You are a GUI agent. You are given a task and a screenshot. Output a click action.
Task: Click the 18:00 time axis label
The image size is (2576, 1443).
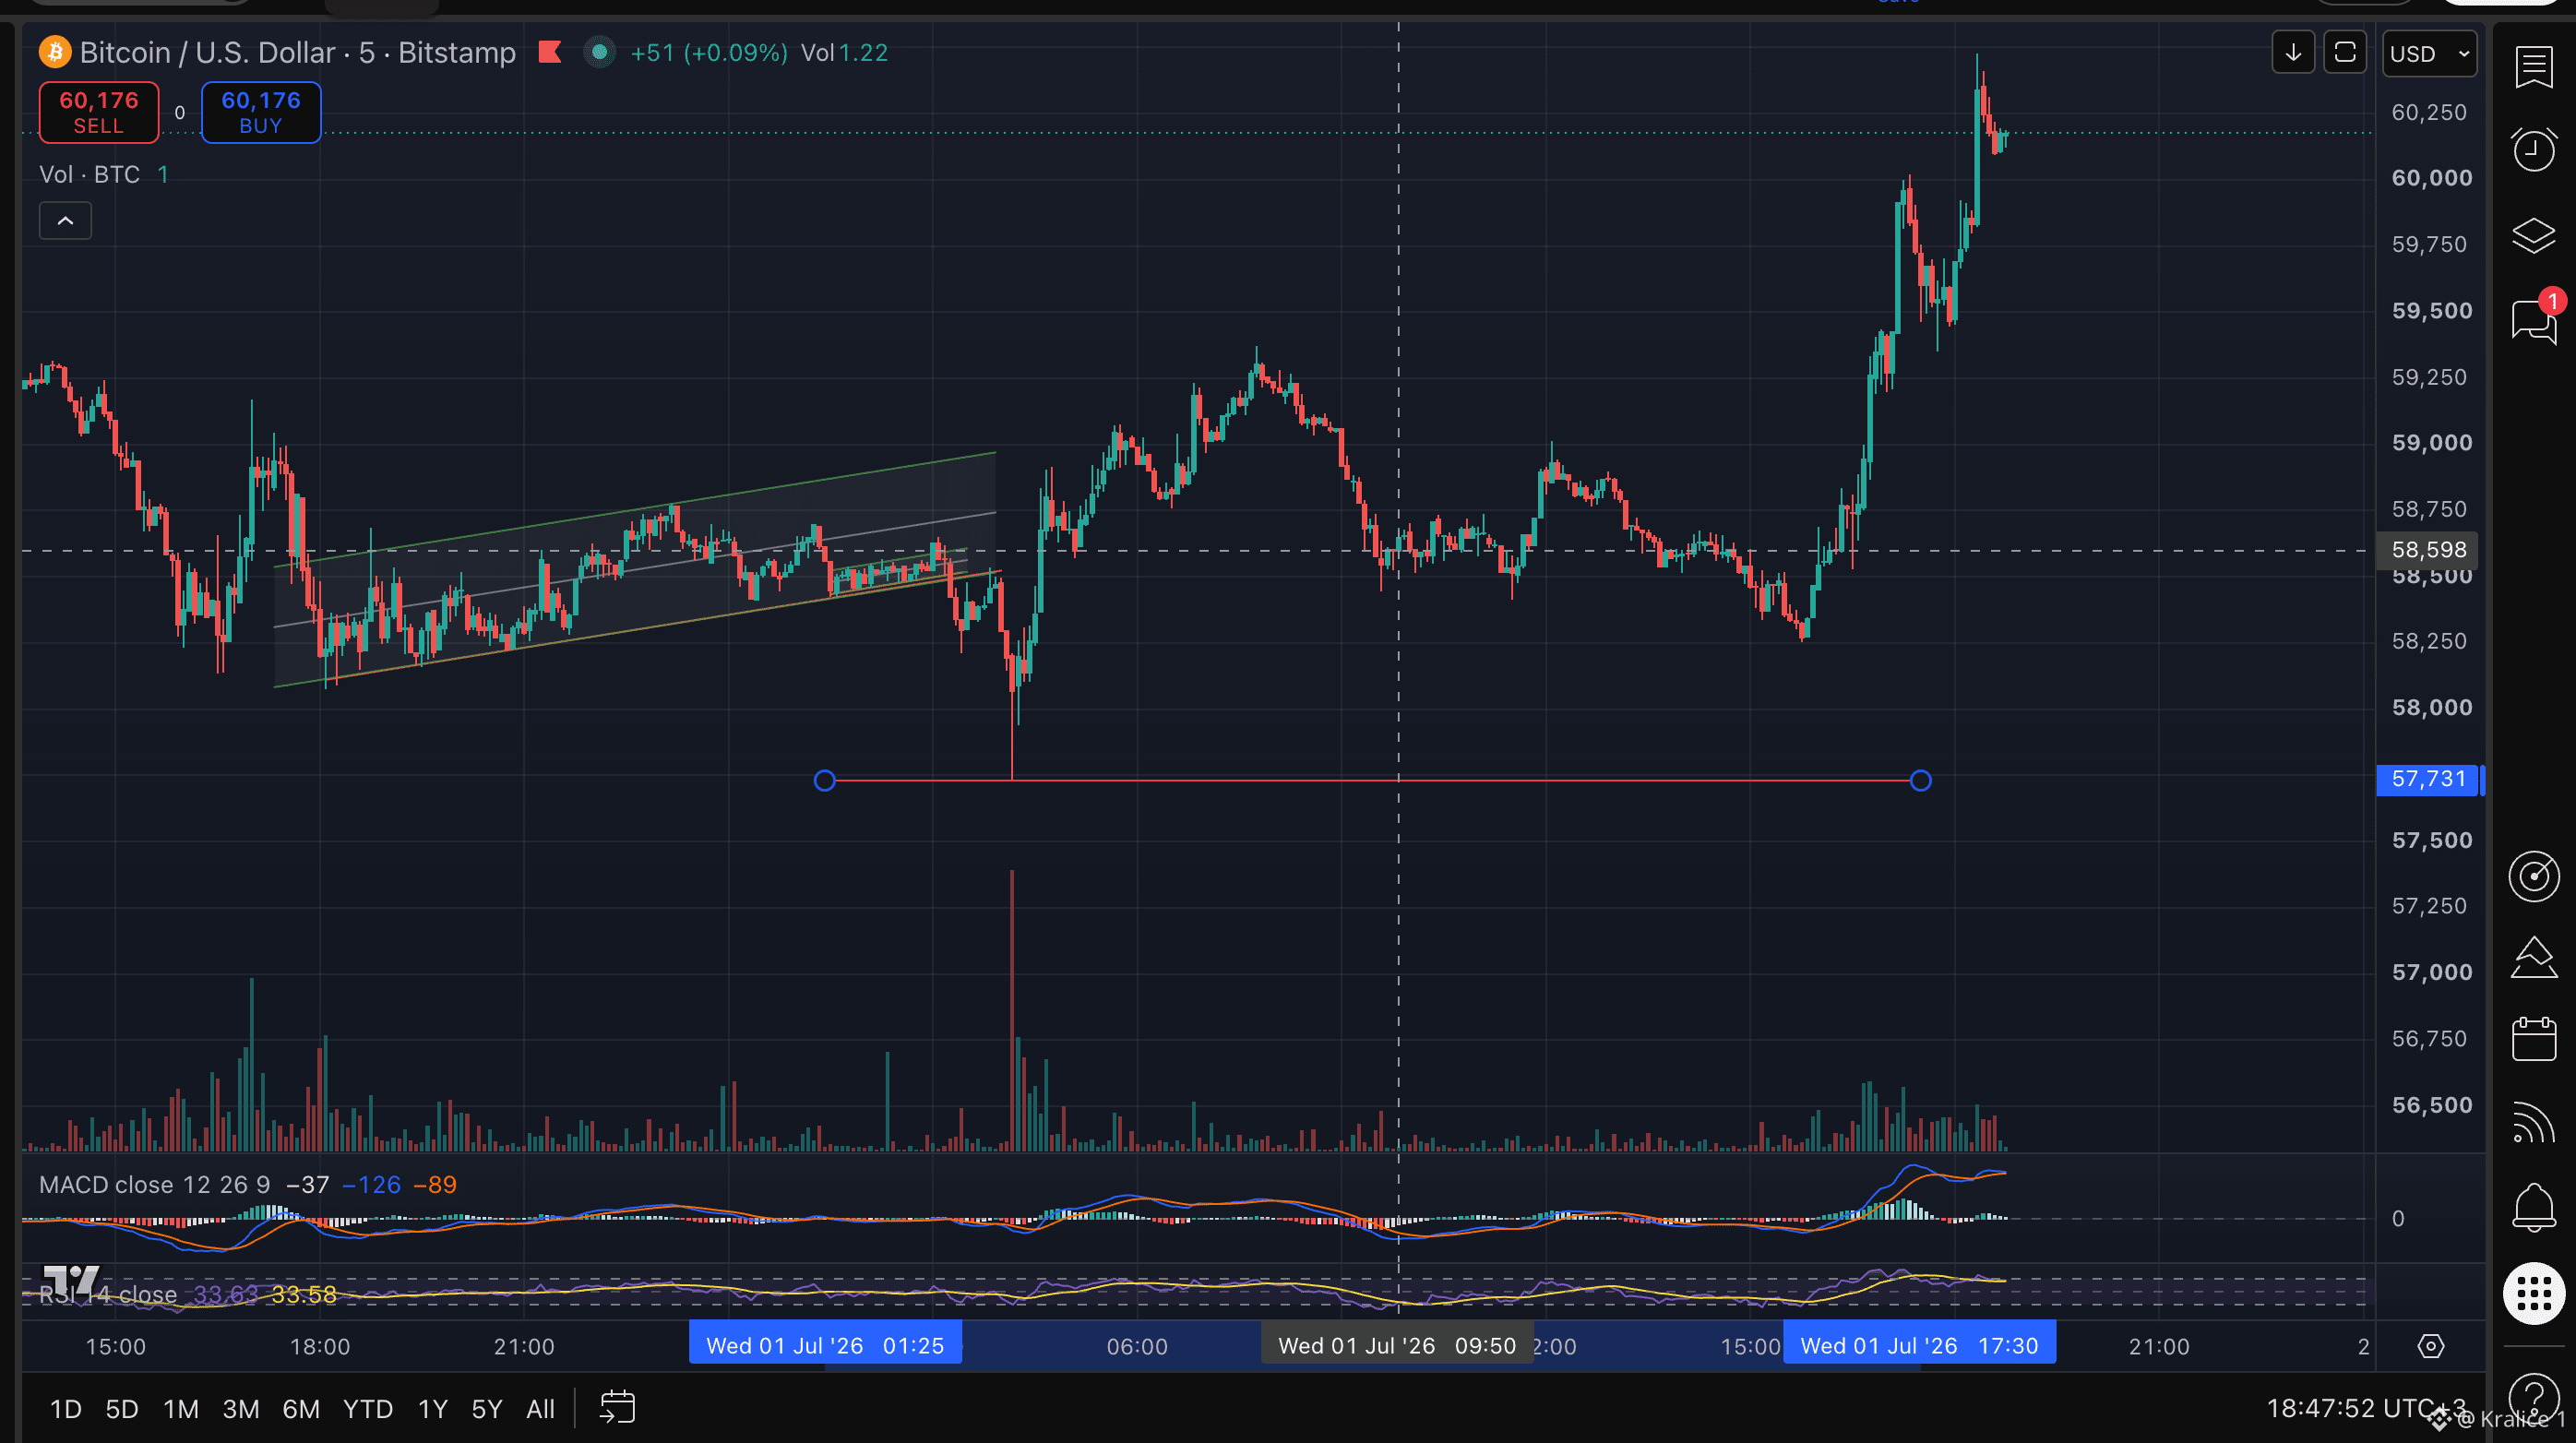(x=320, y=1347)
